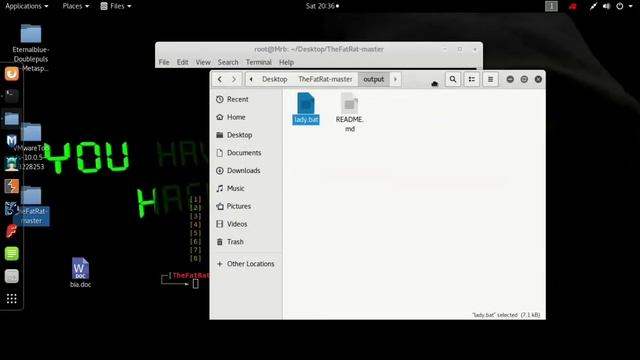
Task: Select the VMwareTools desktop folder
Action: [31, 147]
